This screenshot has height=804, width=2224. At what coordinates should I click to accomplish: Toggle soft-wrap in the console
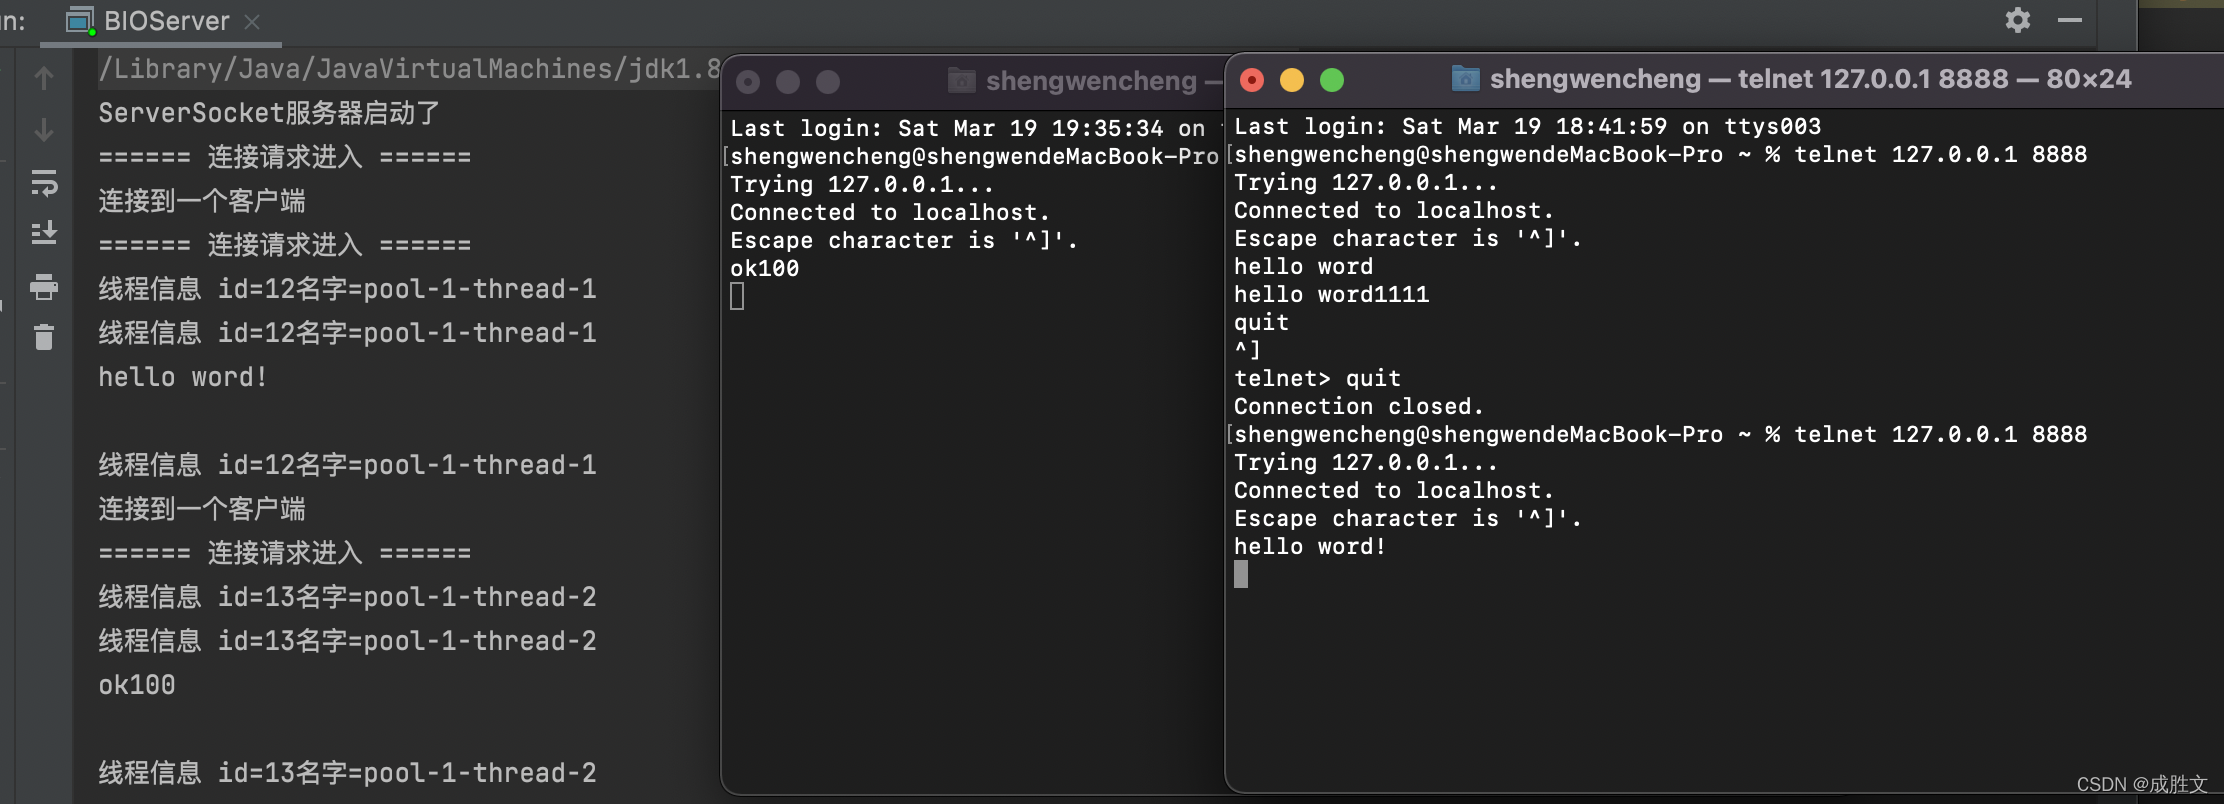click(44, 182)
